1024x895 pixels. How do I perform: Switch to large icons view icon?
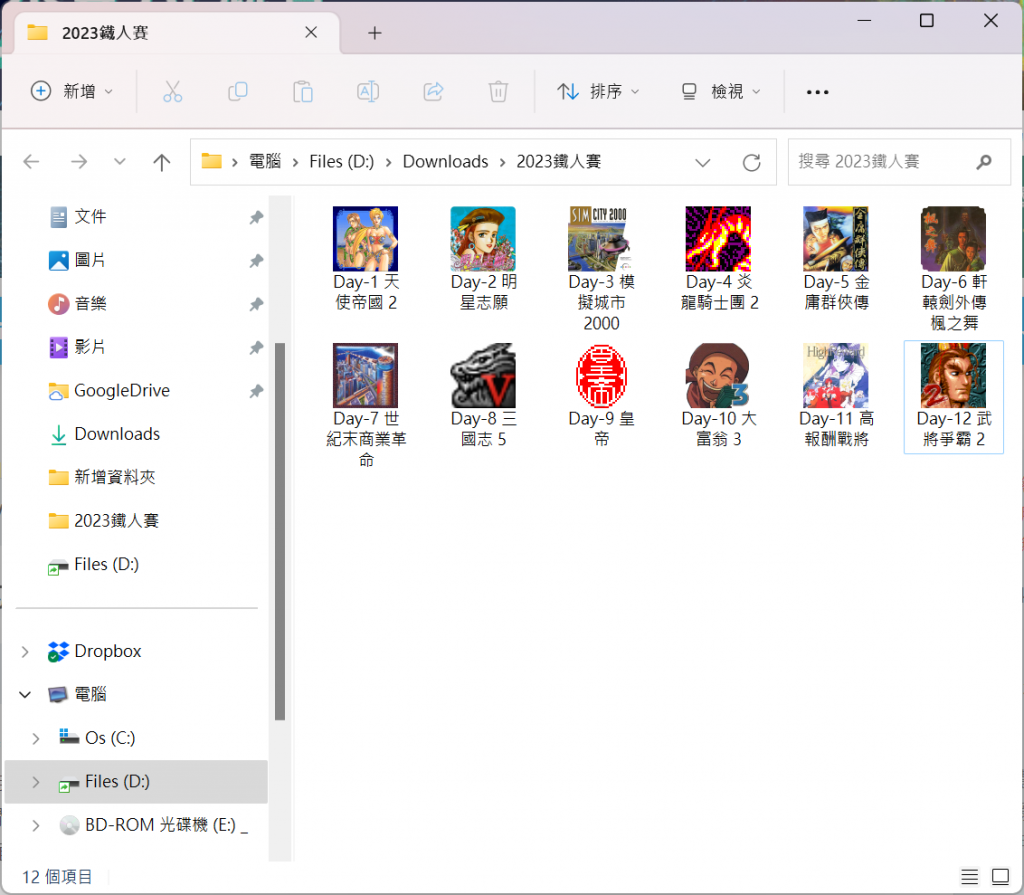tap(1000, 877)
